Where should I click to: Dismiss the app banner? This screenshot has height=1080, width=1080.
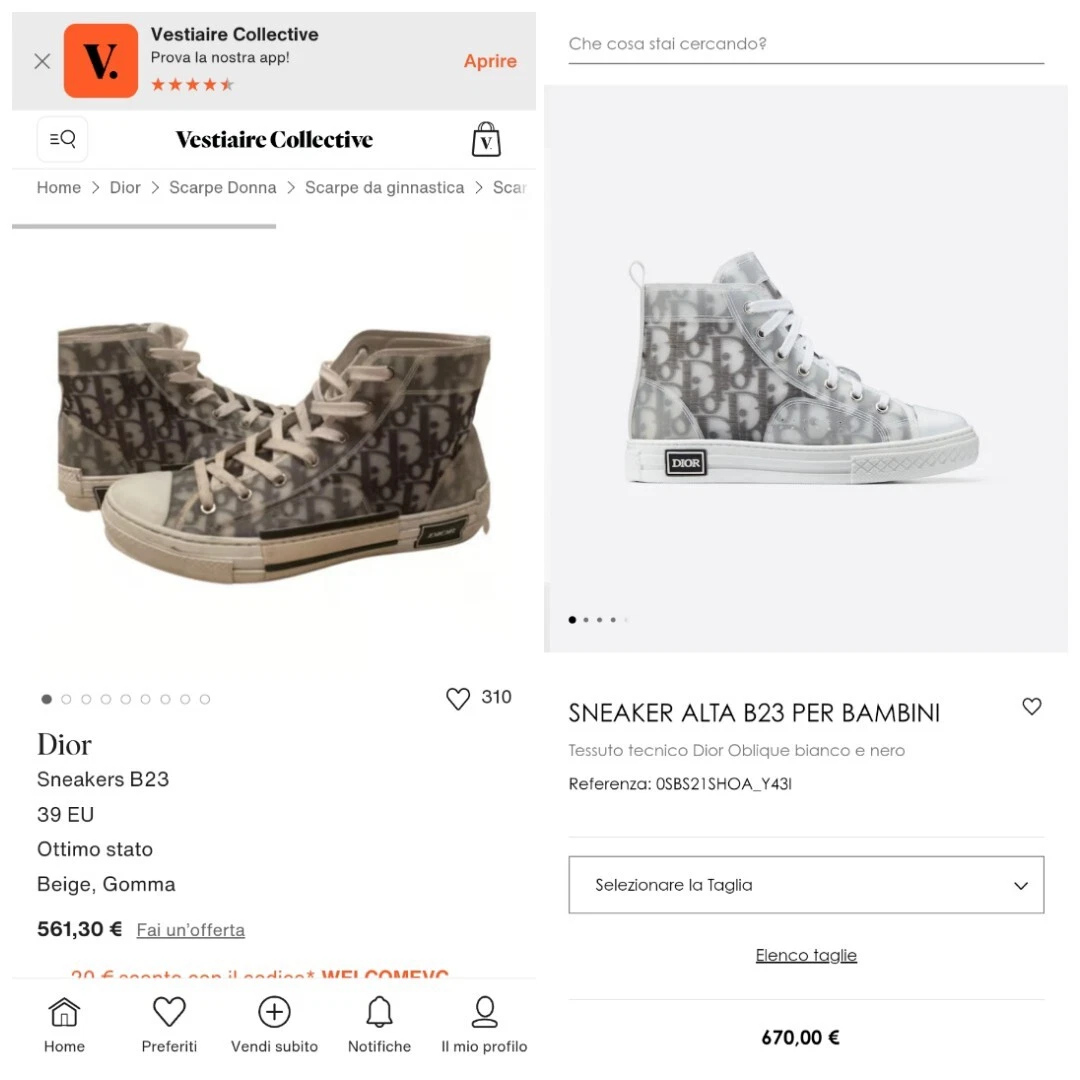pos(42,61)
